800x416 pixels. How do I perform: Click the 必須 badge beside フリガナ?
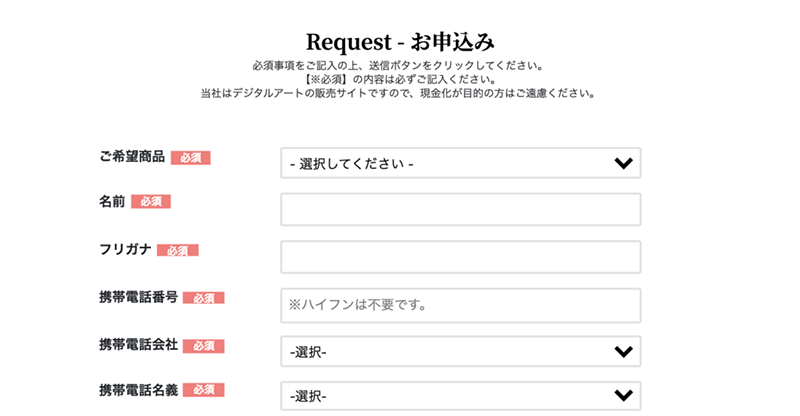177,251
